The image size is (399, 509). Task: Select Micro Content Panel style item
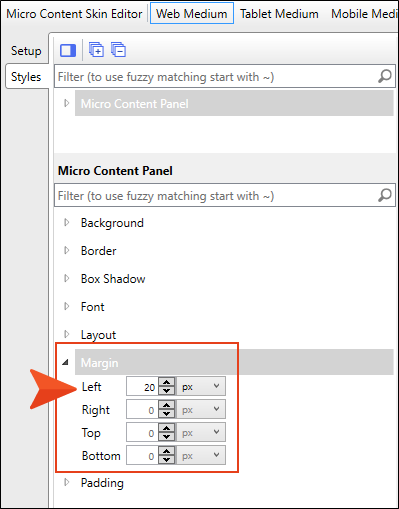(234, 103)
